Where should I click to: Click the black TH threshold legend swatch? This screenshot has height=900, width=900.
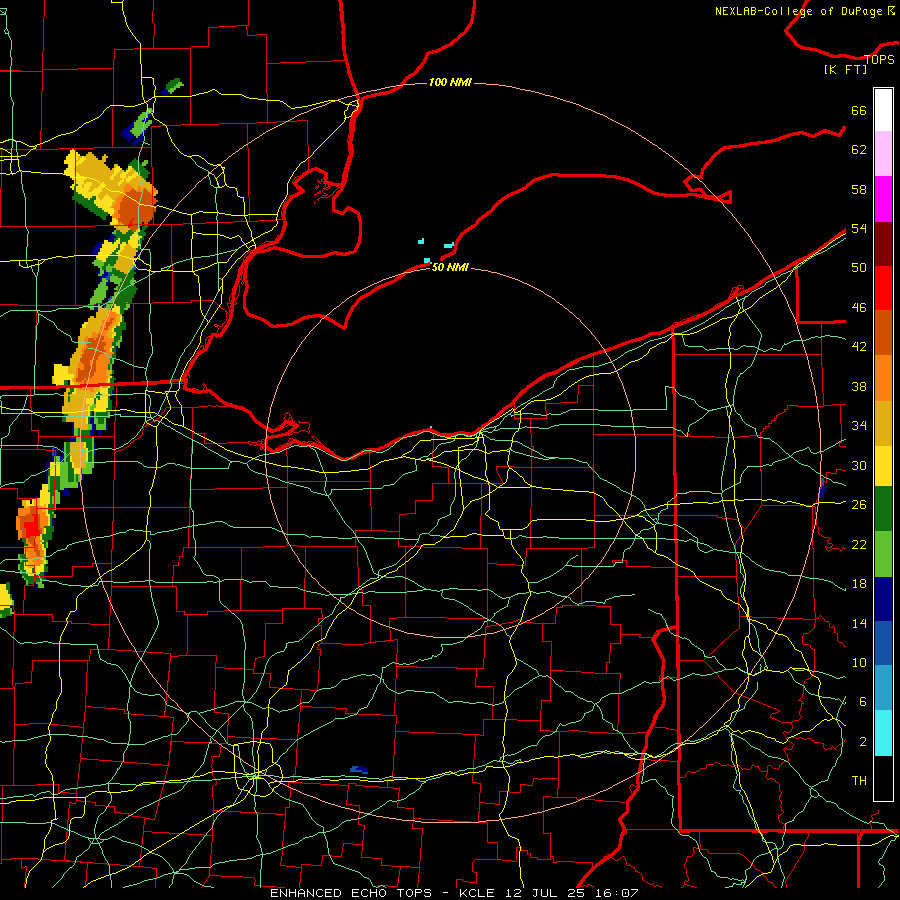883,778
